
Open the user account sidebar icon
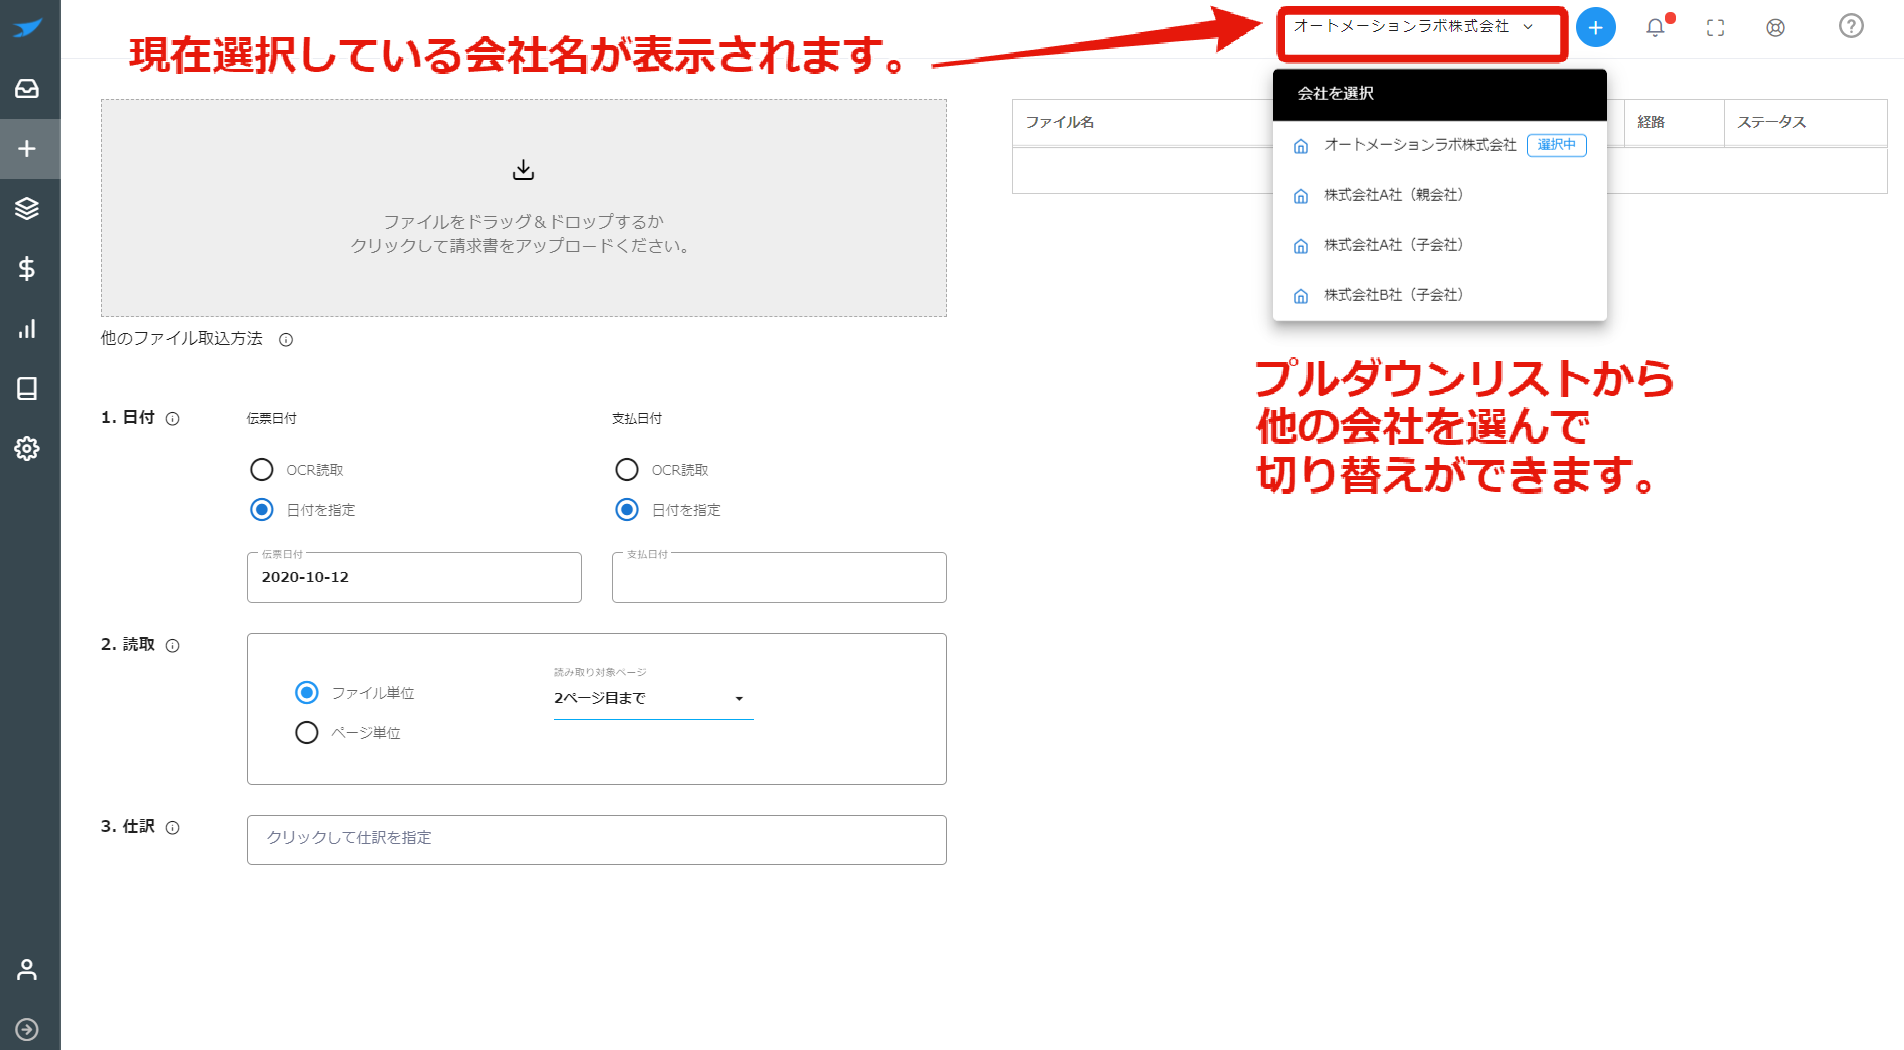(x=27, y=969)
